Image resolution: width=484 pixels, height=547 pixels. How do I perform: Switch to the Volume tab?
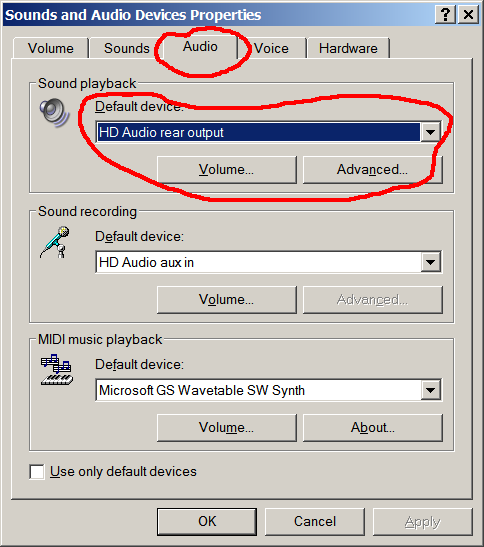[x=51, y=48]
